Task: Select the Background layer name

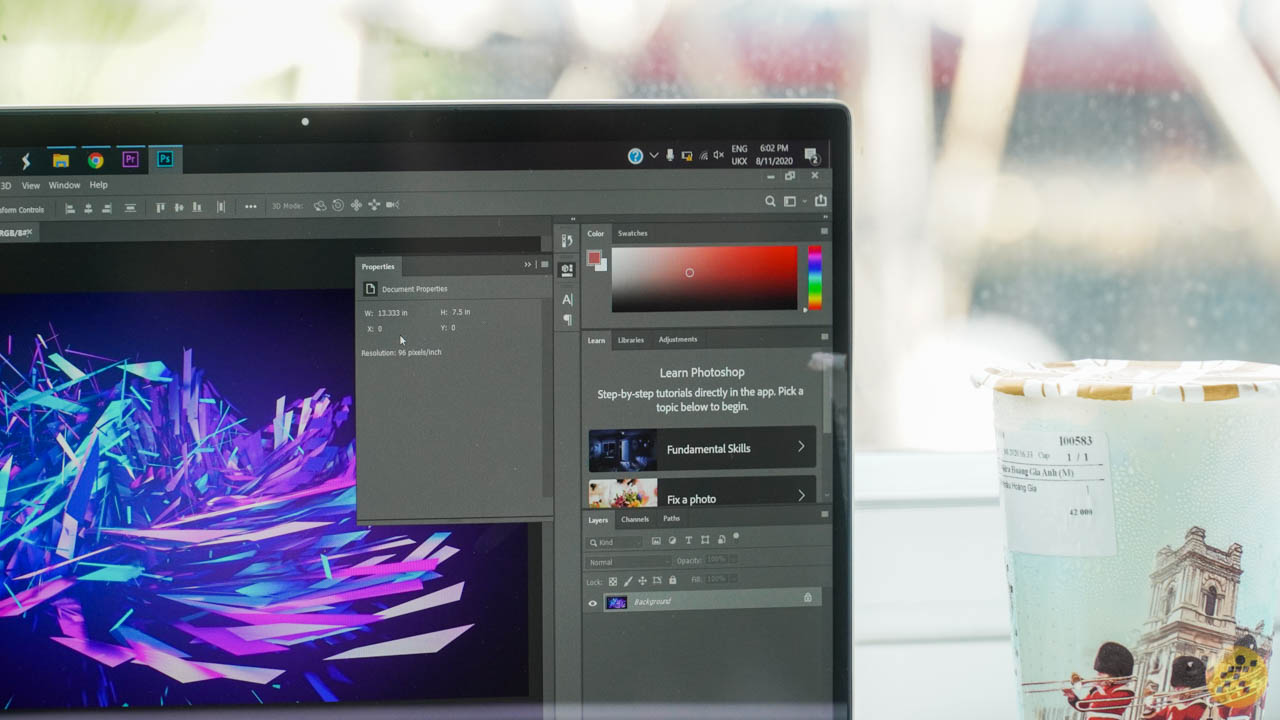Action: tap(652, 602)
